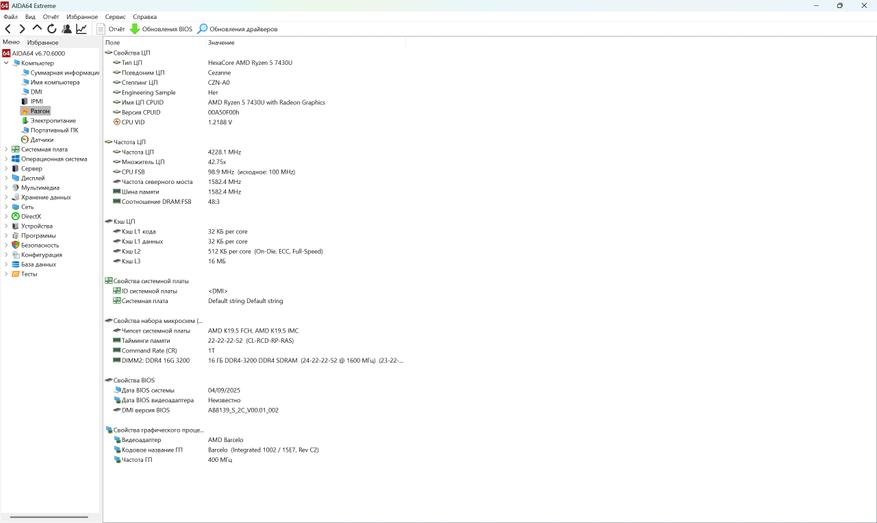Click the Отчёт report toolbar button
The width and height of the screenshot is (877, 523).
coord(111,29)
